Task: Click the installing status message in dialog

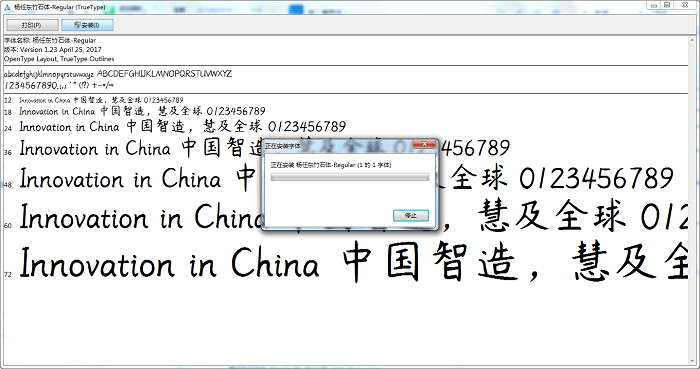Action: coord(331,165)
